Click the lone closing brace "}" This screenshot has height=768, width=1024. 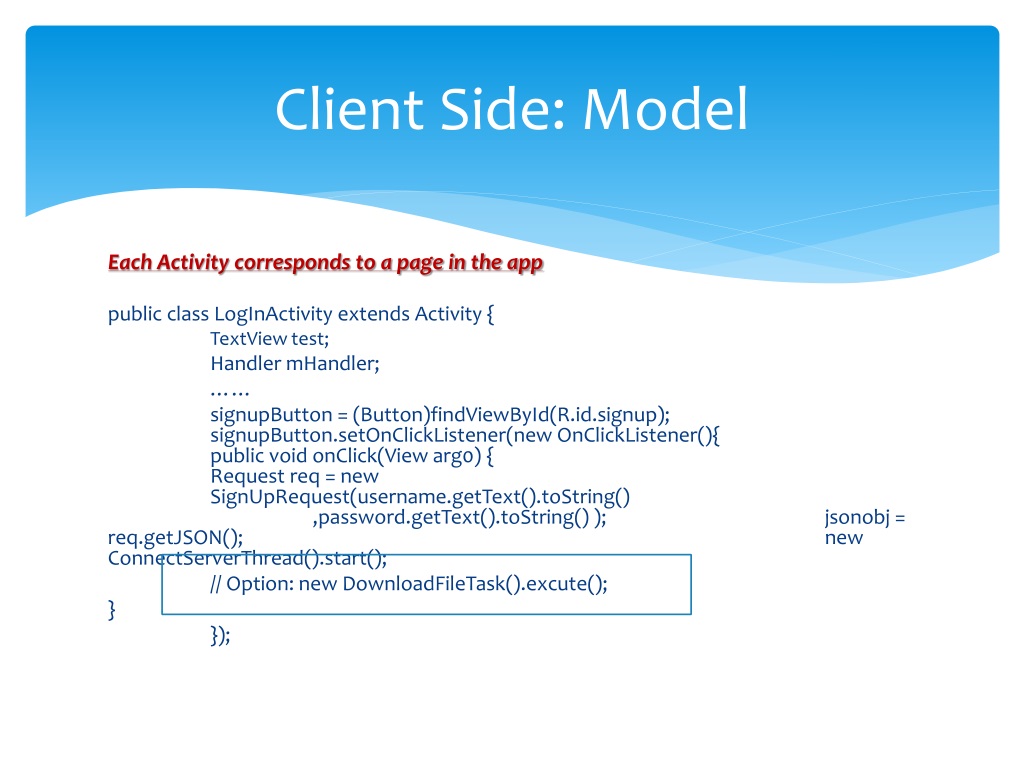(x=112, y=609)
